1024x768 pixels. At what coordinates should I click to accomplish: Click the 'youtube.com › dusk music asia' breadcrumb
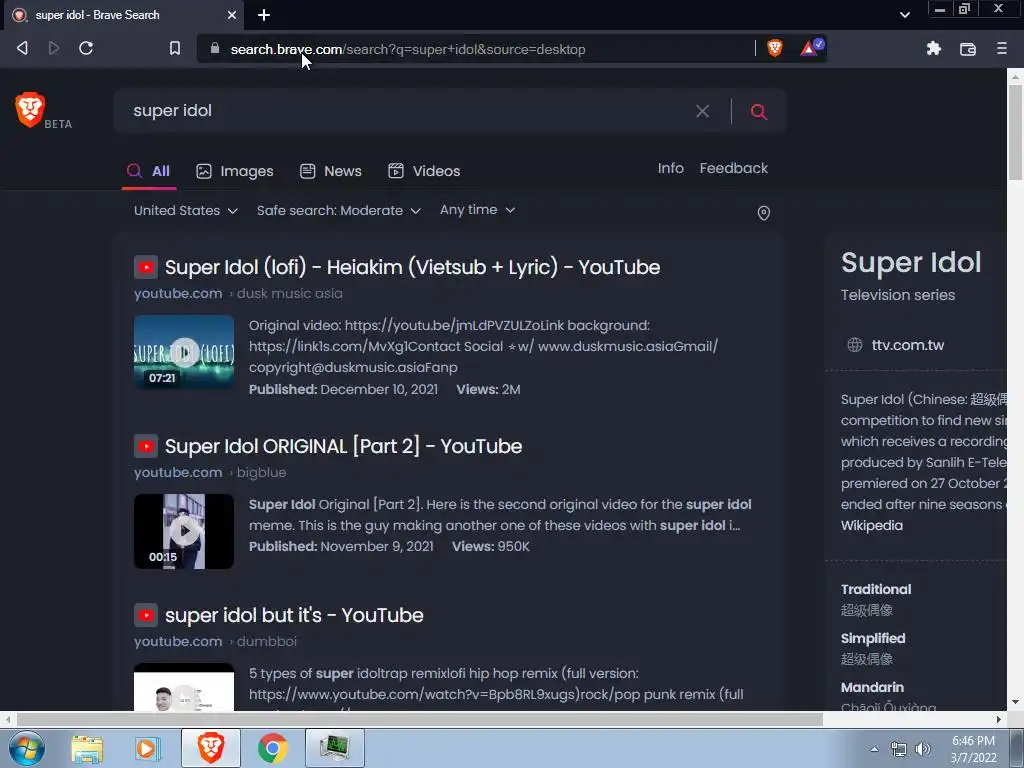point(238,294)
